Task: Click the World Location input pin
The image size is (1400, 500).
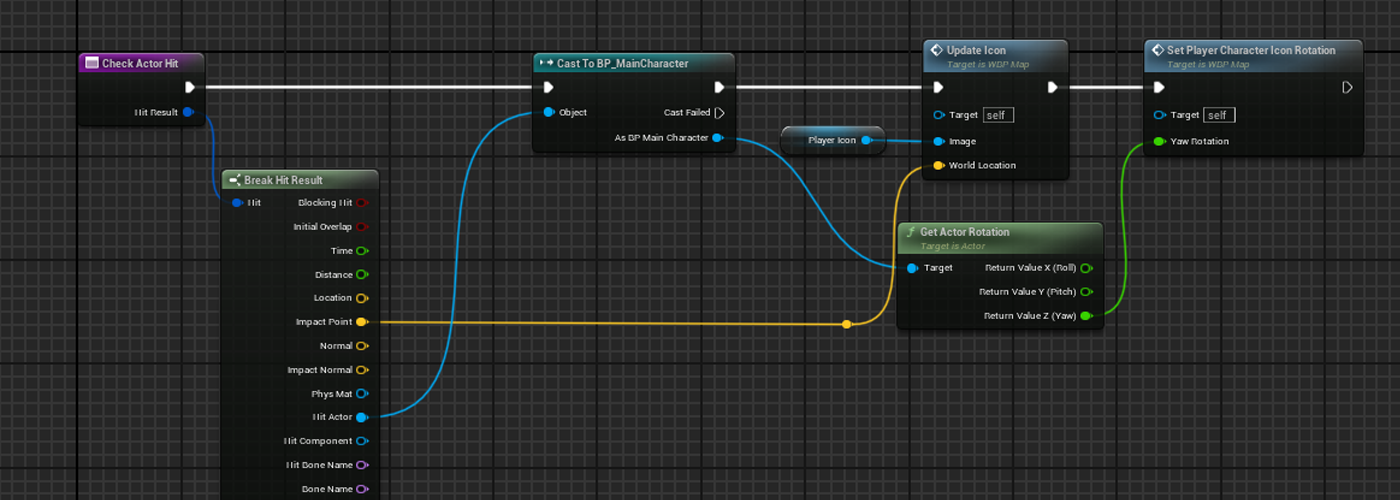Action: tap(938, 166)
